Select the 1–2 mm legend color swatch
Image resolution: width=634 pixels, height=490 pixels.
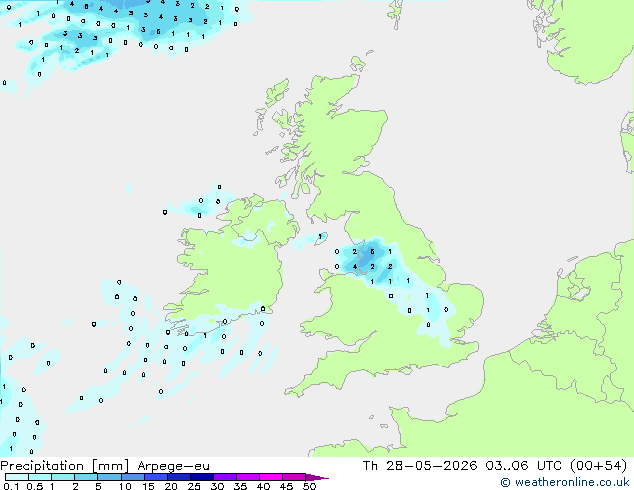[x=63, y=477]
